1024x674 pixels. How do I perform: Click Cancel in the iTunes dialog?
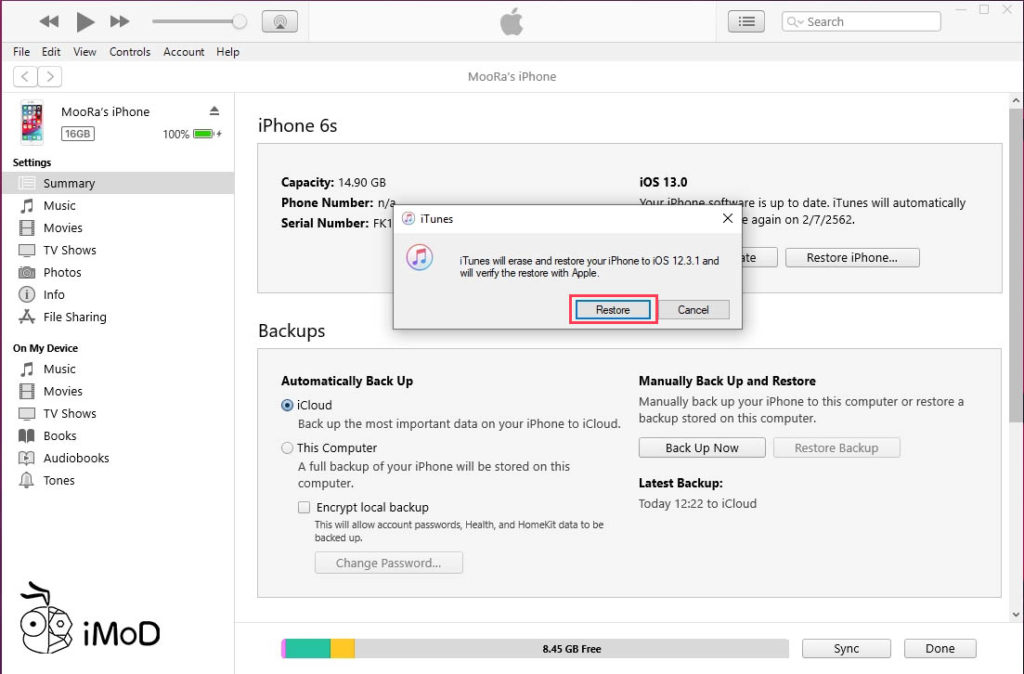[693, 310]
